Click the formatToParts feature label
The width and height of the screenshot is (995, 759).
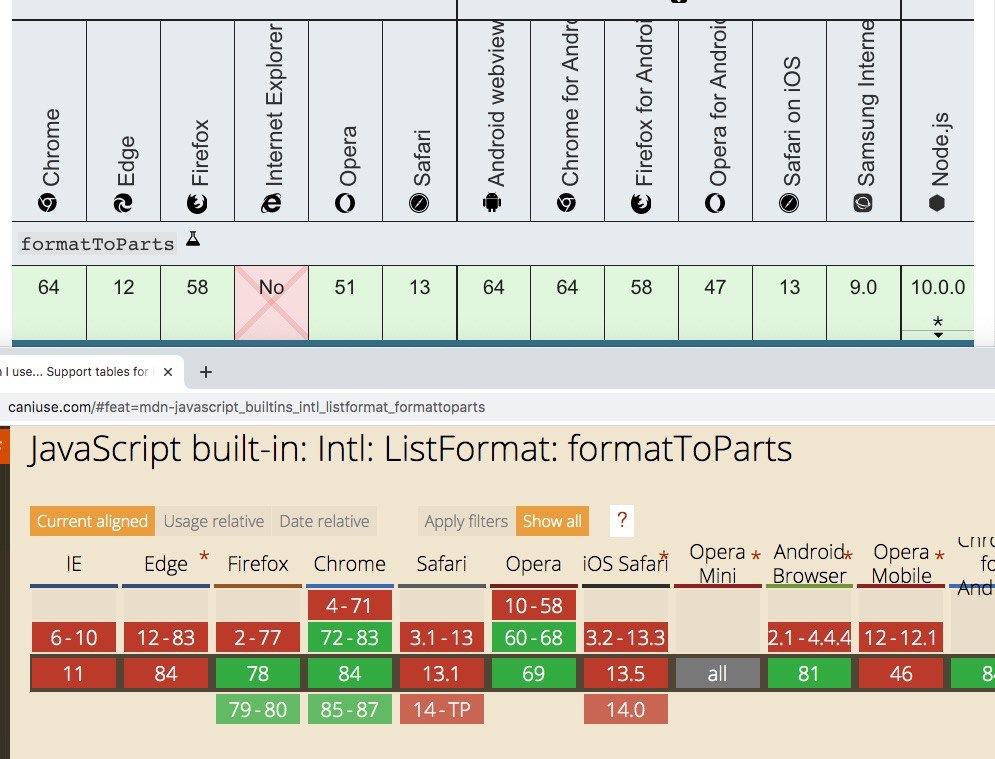tap(97, 244)
